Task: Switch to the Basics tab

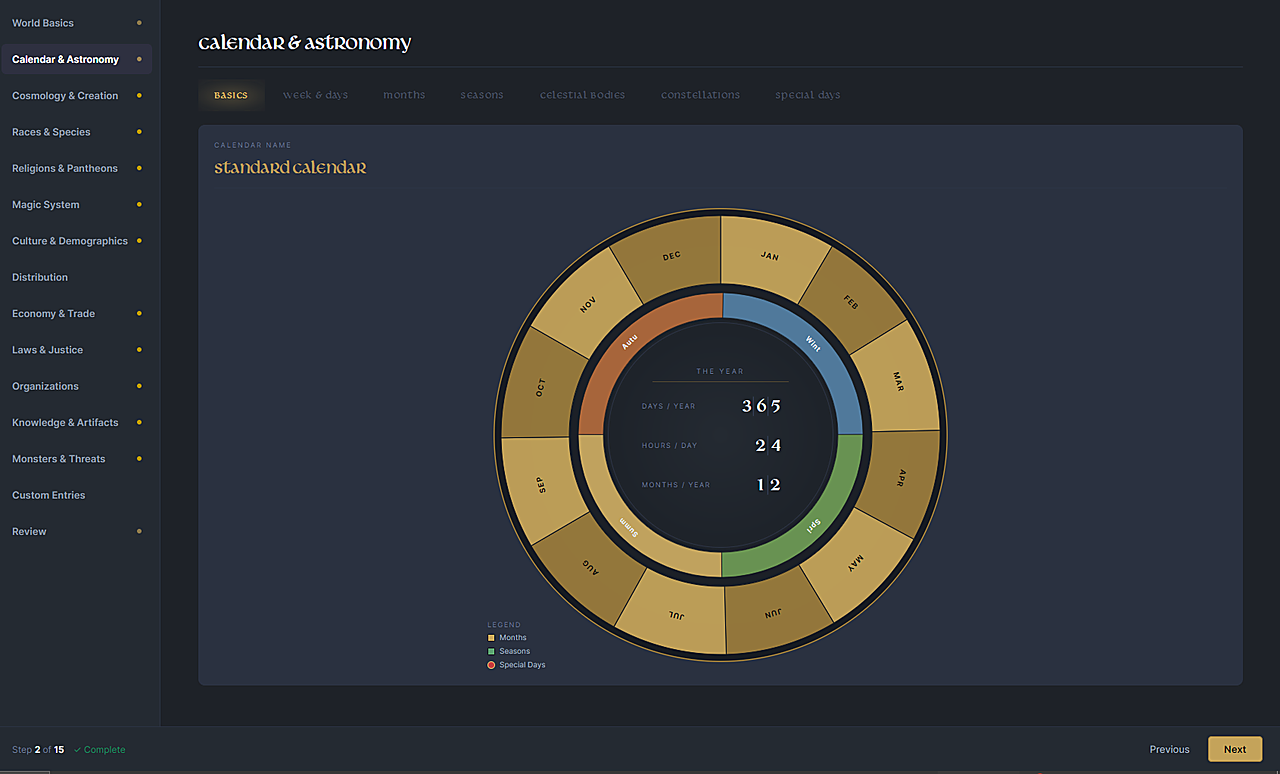Action: pos(231,95)
